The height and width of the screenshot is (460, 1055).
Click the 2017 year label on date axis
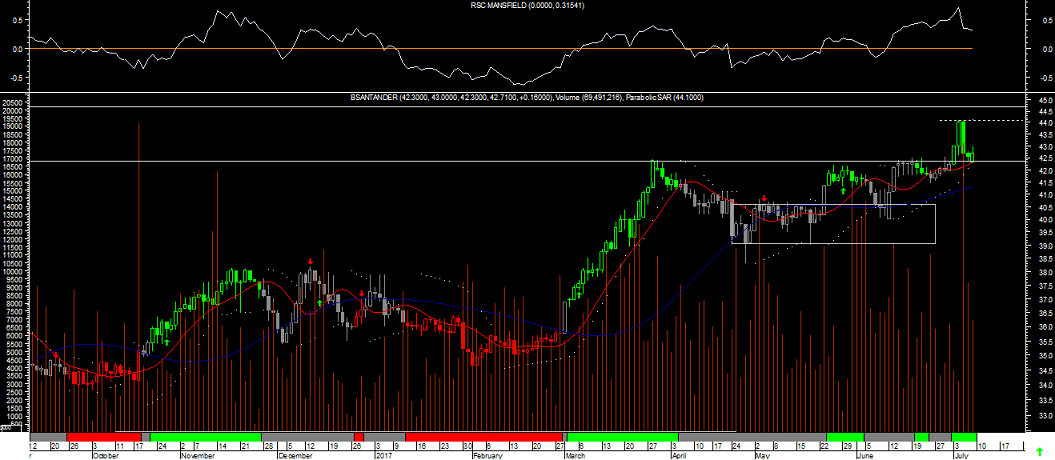pos(383,454)
